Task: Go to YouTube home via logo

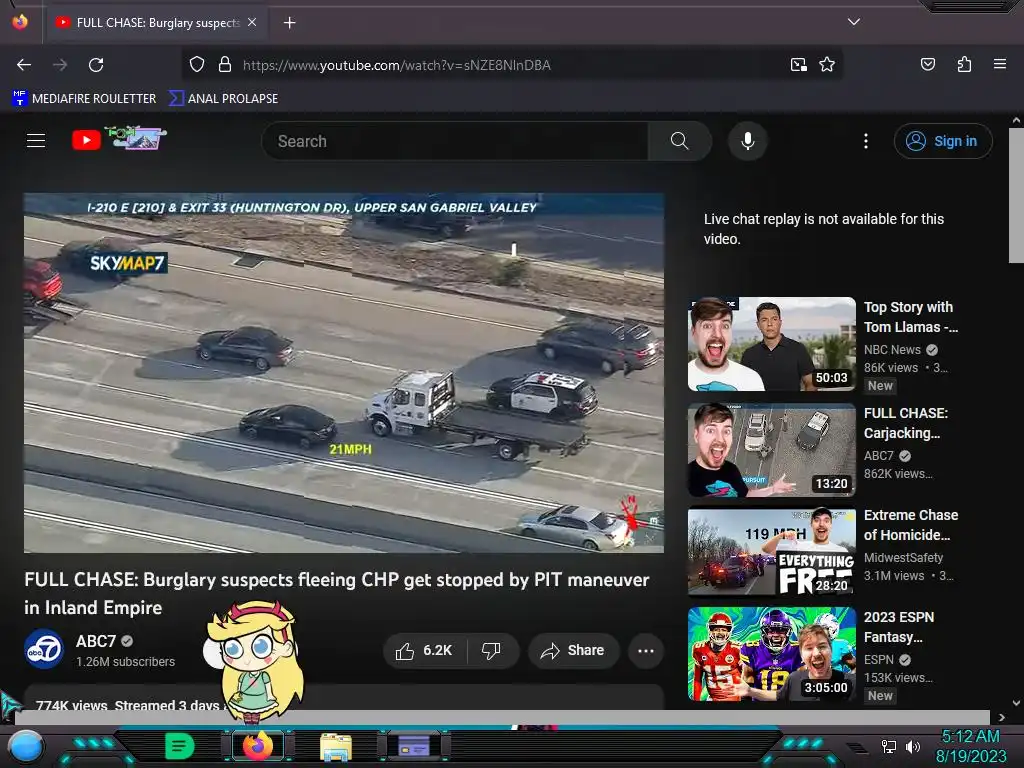Action: tap(120, 138)
